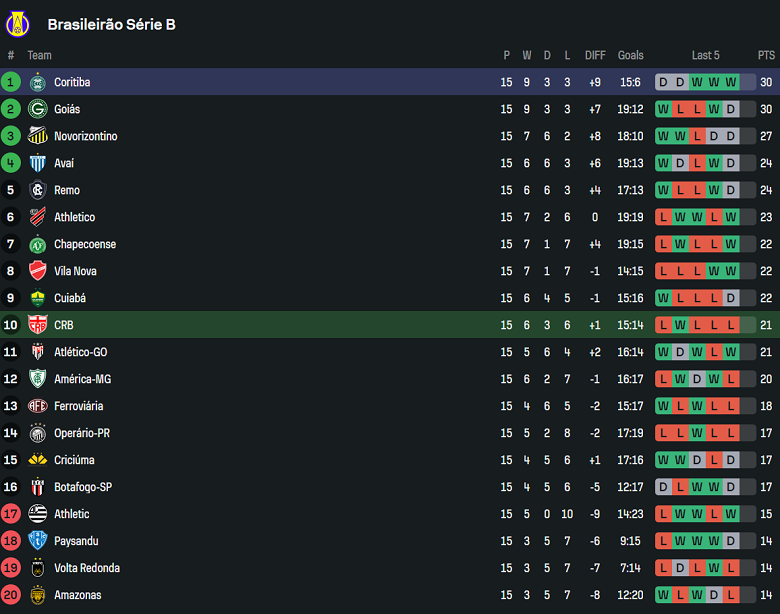Open the Criciúma team link

[75, 460]
